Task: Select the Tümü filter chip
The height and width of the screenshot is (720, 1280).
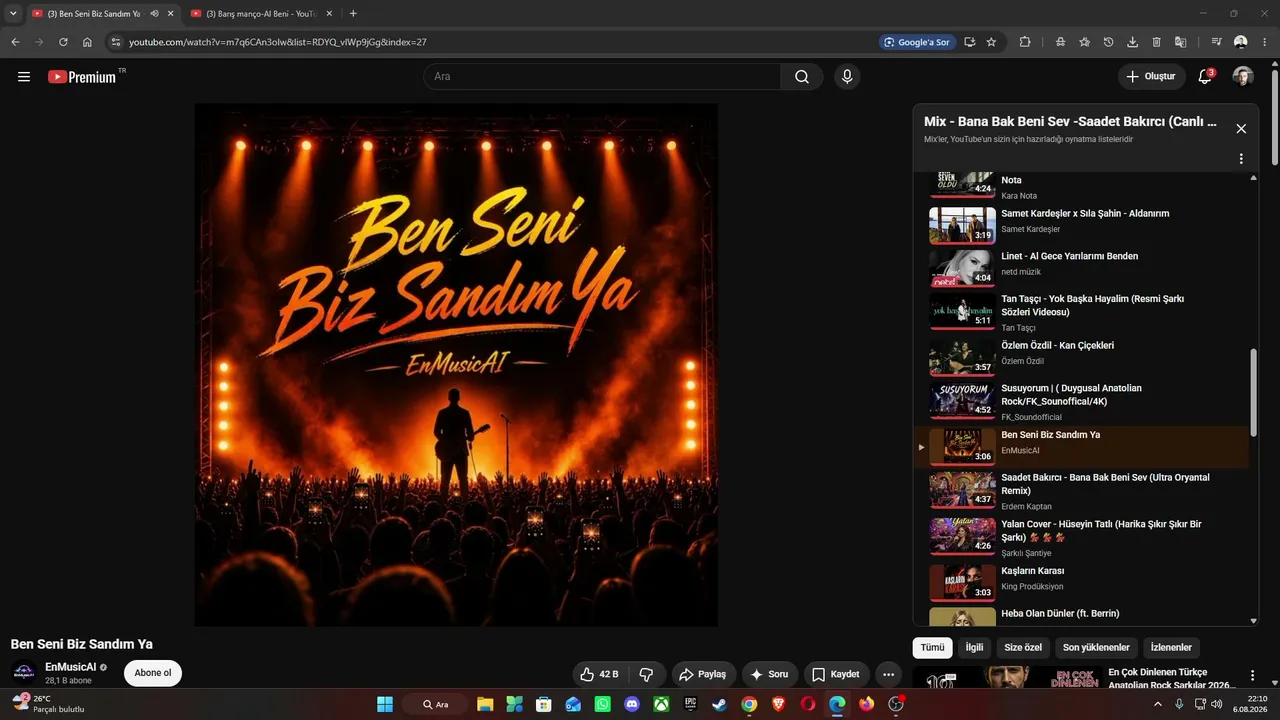Action: [932, 648]
